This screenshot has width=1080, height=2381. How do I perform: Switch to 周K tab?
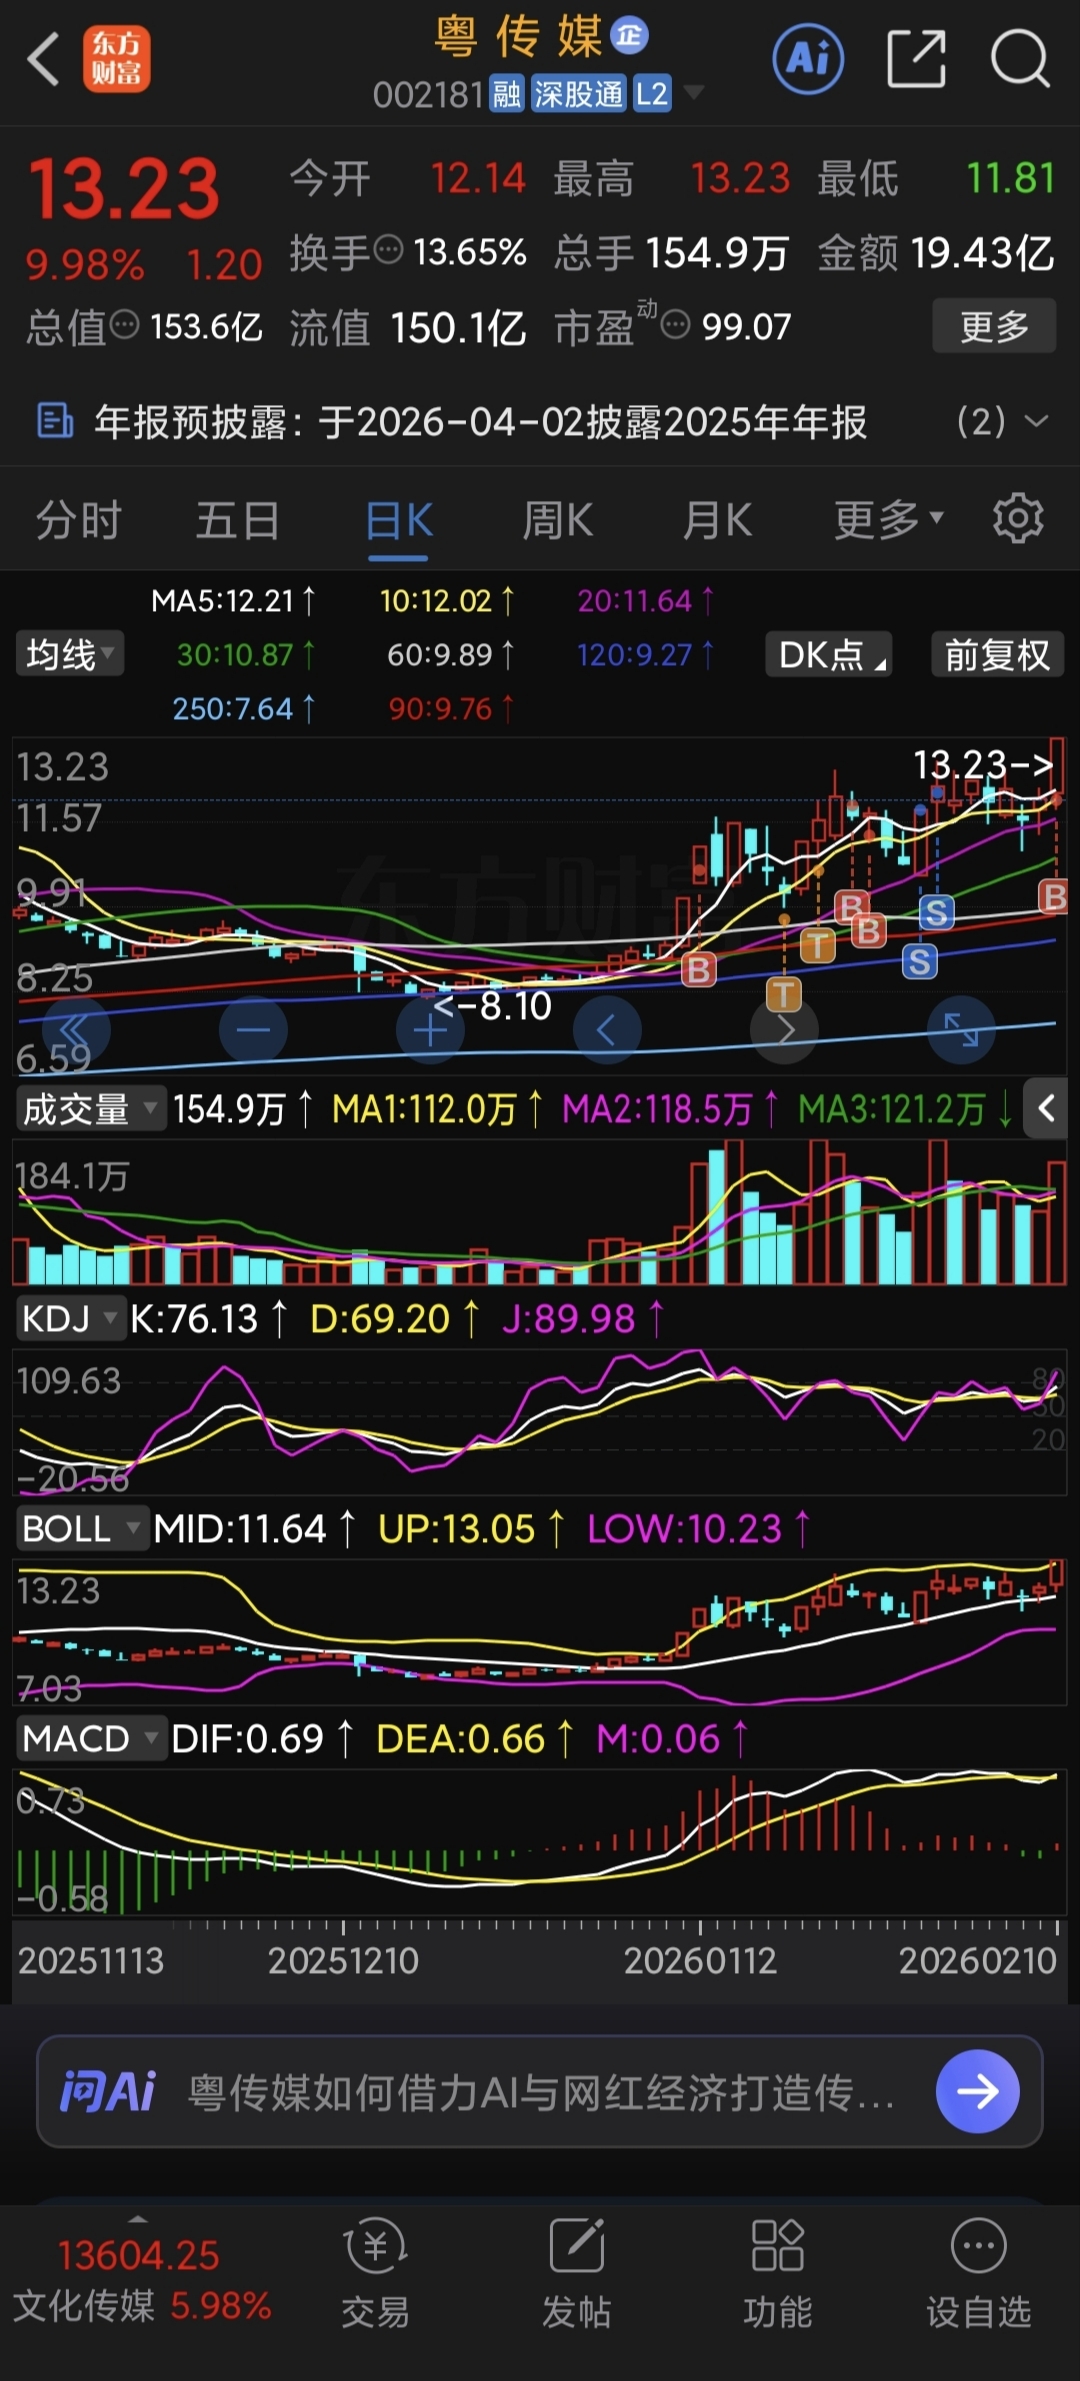pyautogui.click(x=558, y=521)
